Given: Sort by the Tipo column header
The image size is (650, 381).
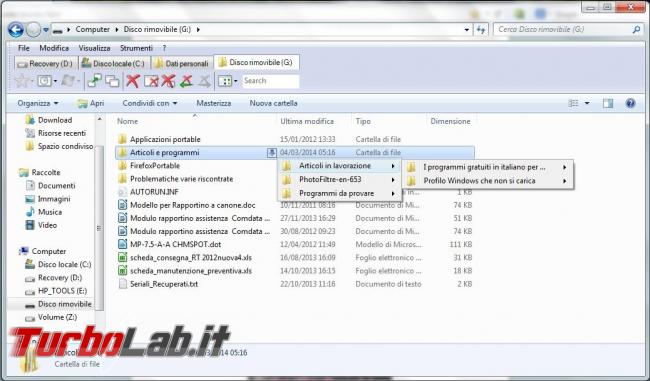Looking at the screenshot, I should (x=388, y=121).
